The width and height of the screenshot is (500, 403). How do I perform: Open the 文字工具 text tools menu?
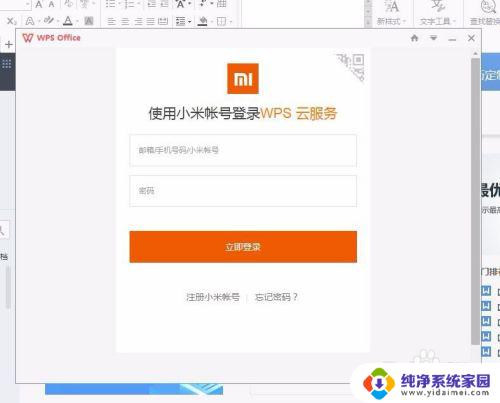pos(437,13)
